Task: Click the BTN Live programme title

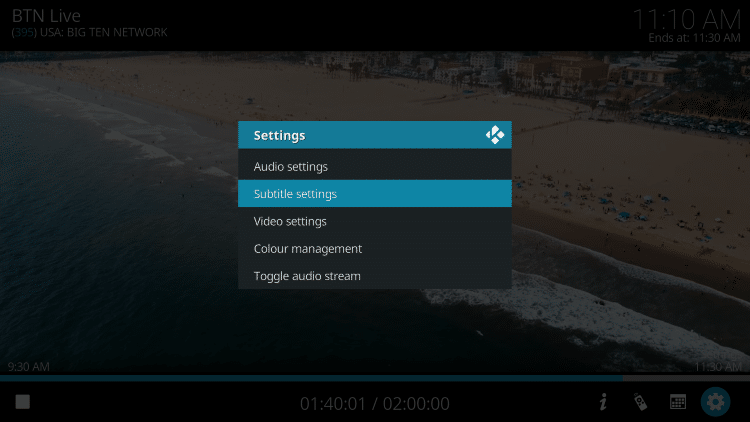Action: pyautogui.click(x=46, y=16)
